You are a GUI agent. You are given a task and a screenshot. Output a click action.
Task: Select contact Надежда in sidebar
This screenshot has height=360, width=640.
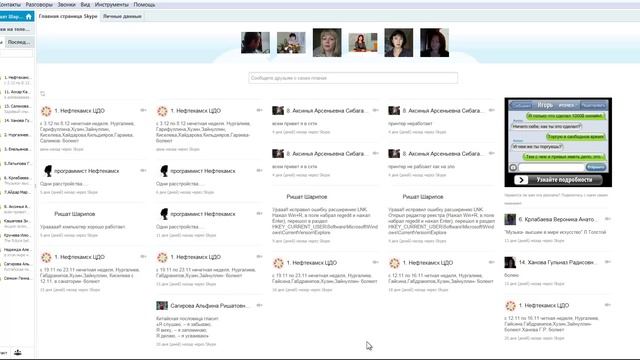coord(16,252)
